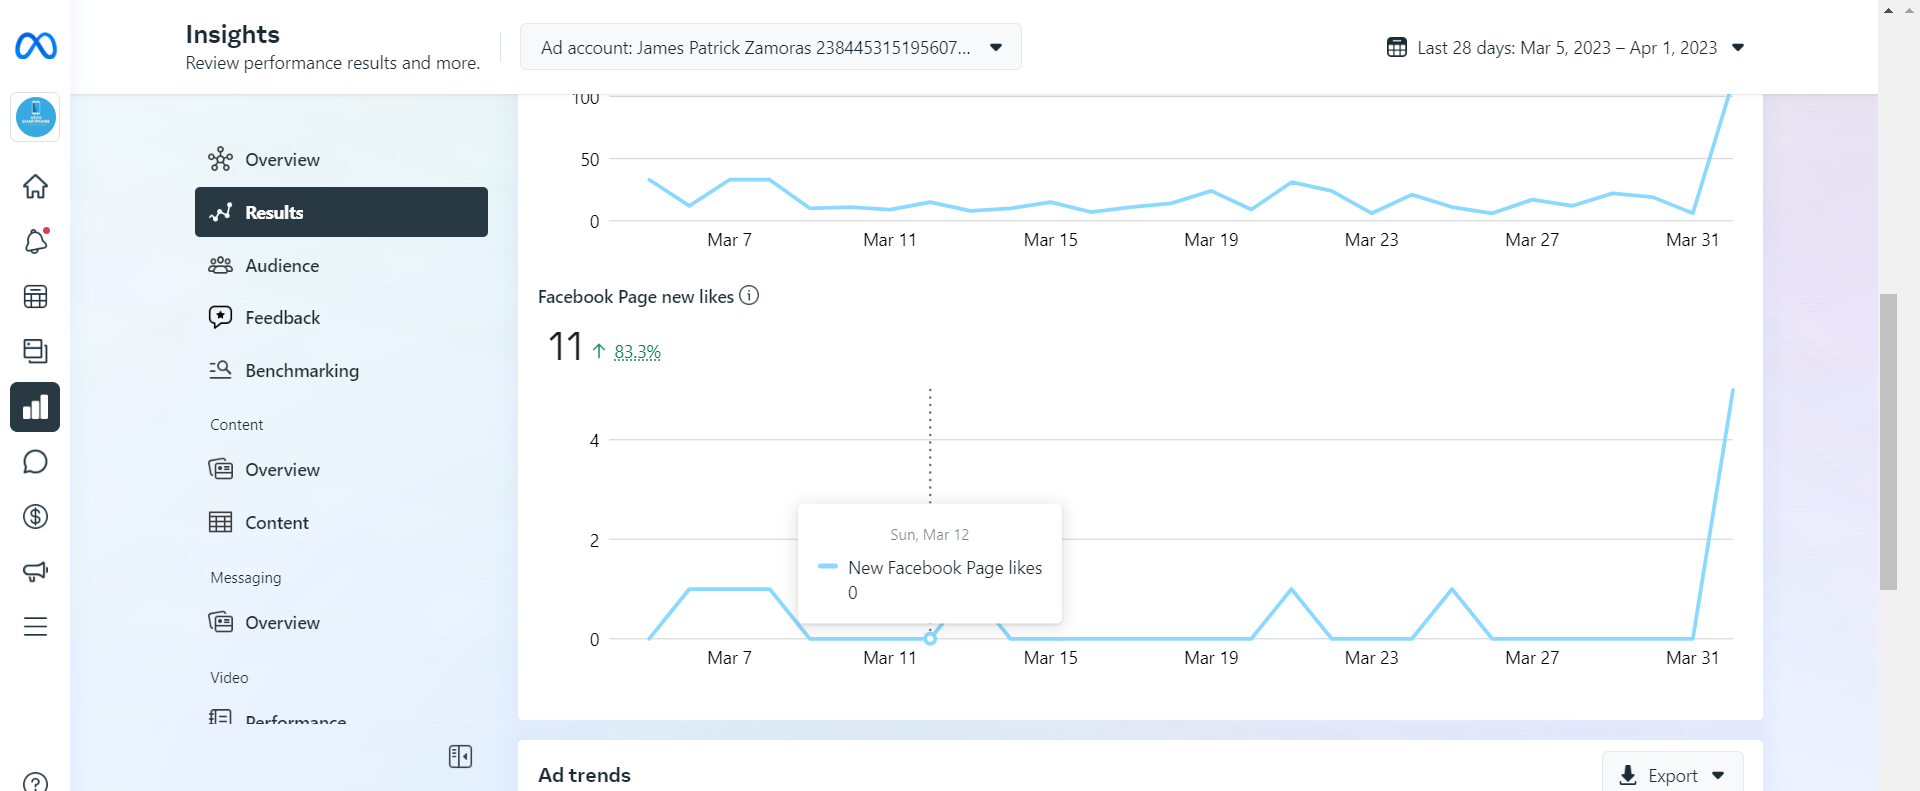Click the Meta logo icon
The height and width of the screenshot is (791, 1920).
(36, 46)
